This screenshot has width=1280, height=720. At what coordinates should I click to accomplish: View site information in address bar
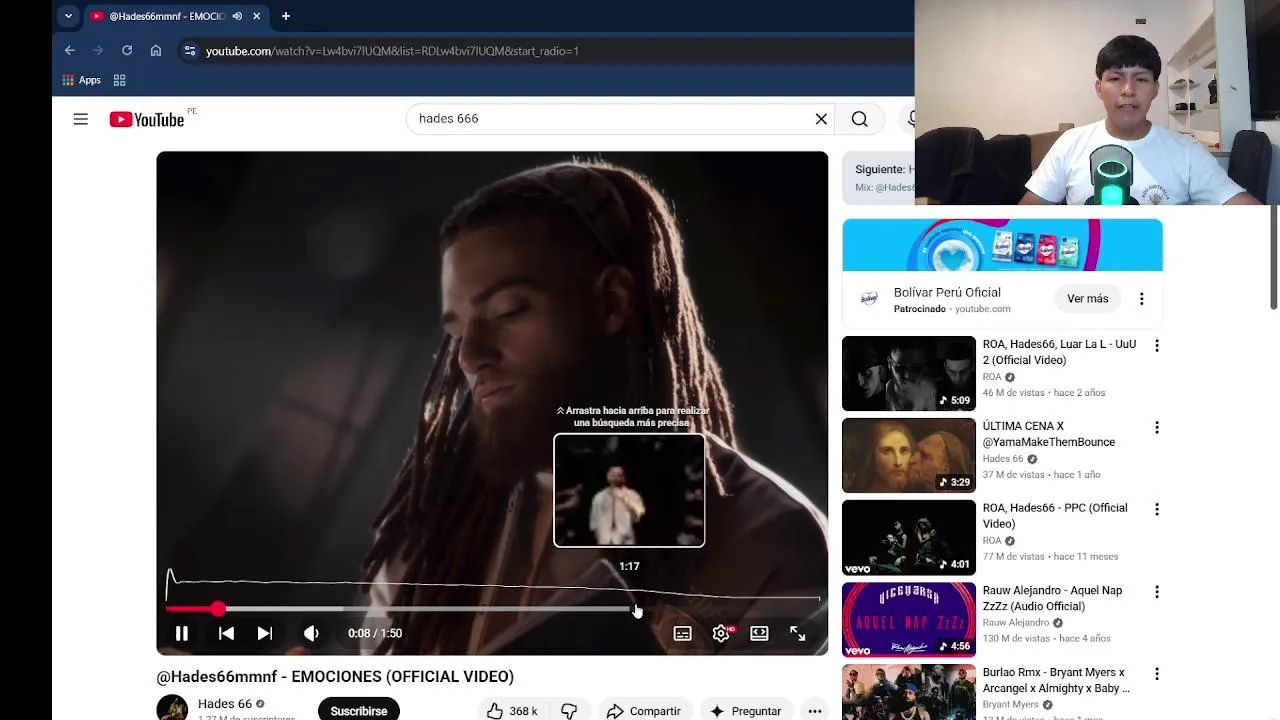[190, 51]
